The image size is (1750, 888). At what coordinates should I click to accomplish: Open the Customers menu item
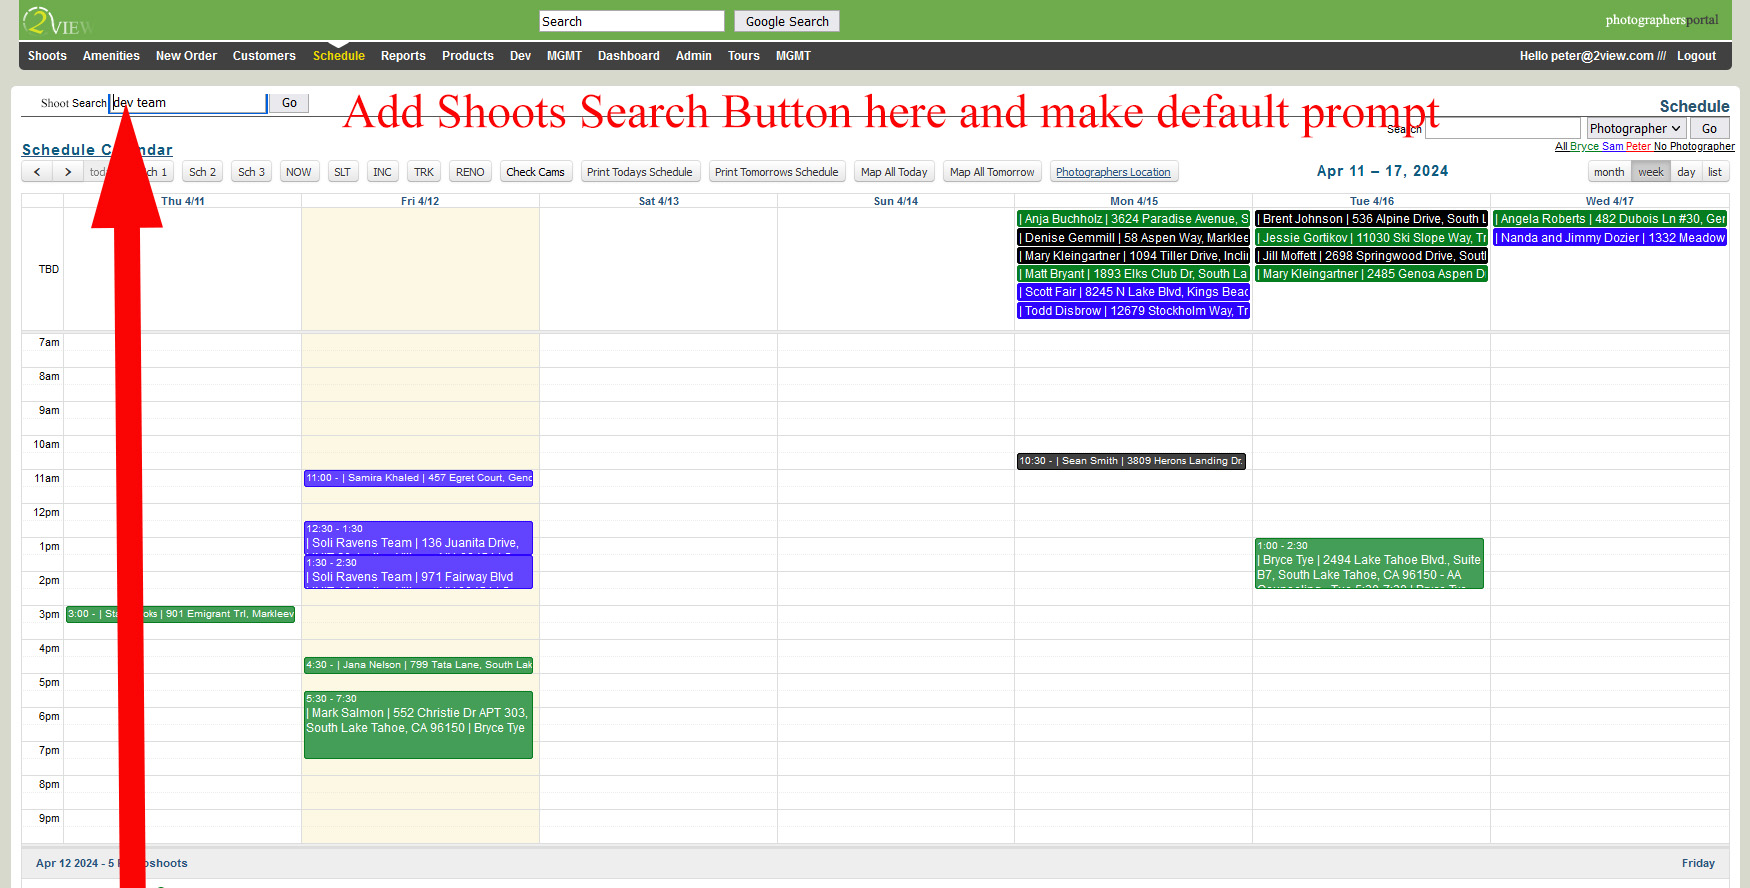pyautogui.click(x=264, y=56)
